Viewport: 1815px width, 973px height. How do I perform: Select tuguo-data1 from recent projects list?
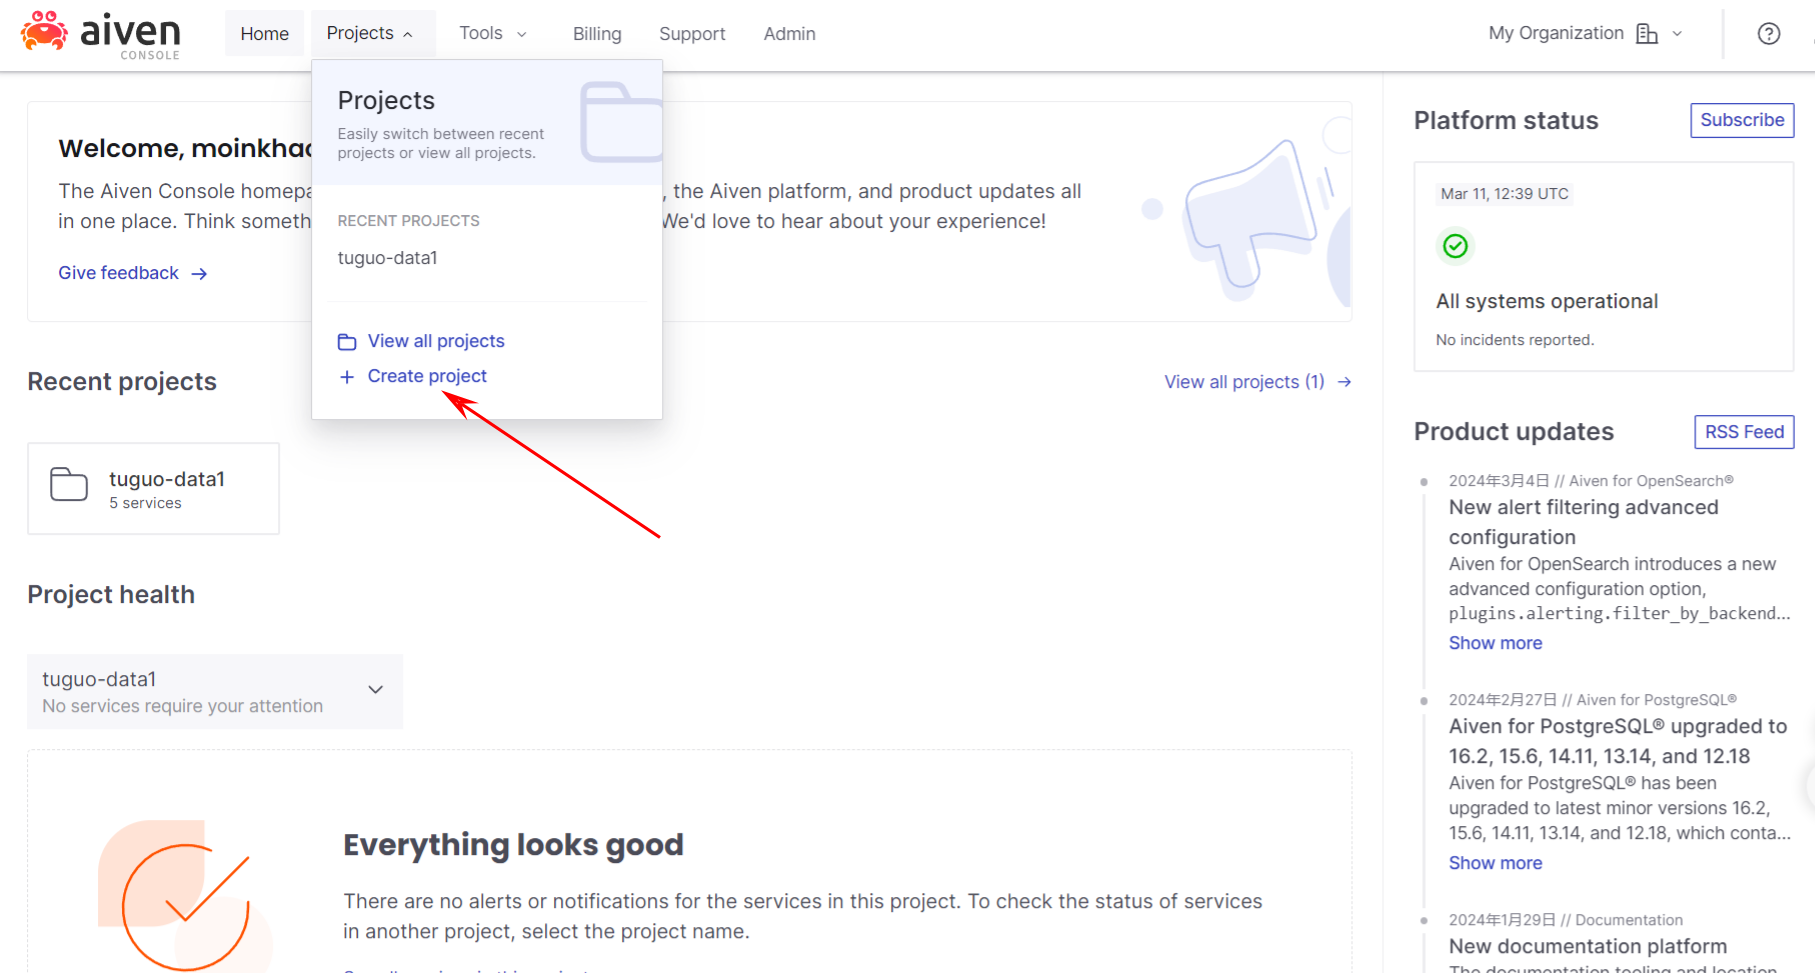pyautogui.click(x=388, y=258)
